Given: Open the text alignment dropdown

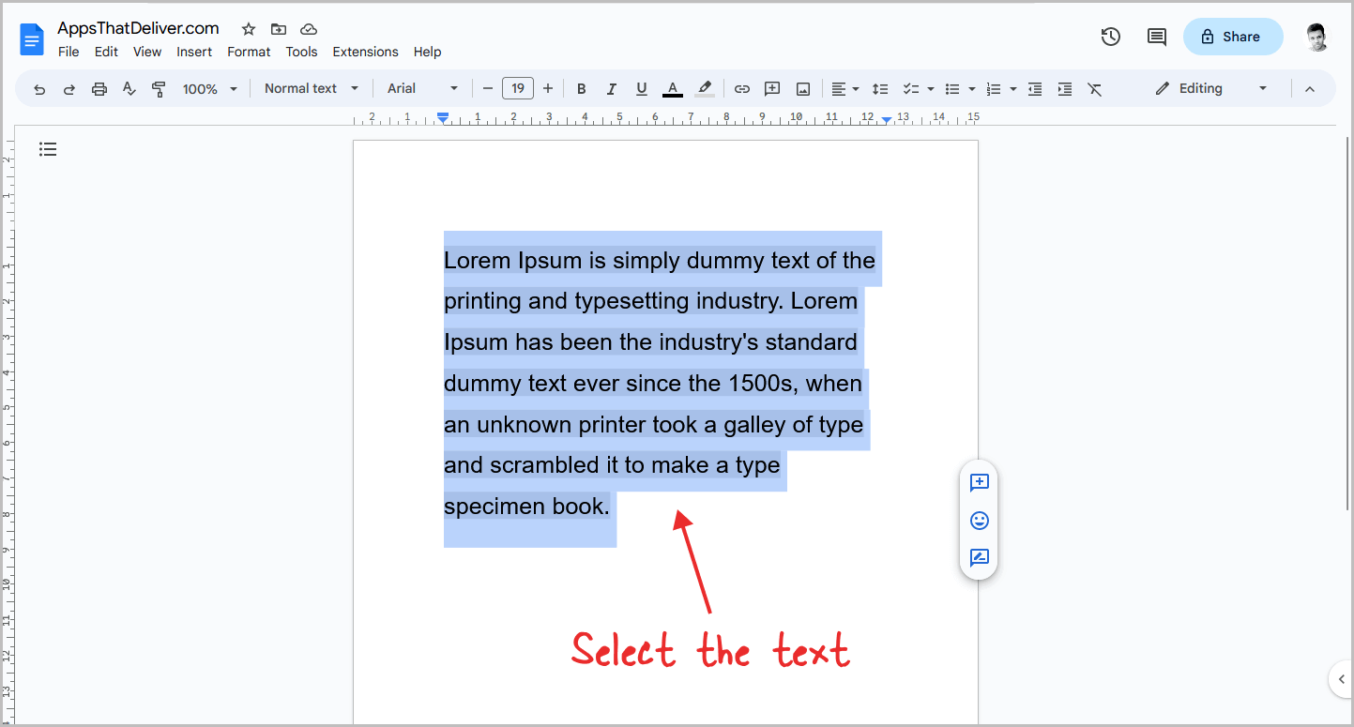Looking at the screenshot, I should click(x=845, y=89).
